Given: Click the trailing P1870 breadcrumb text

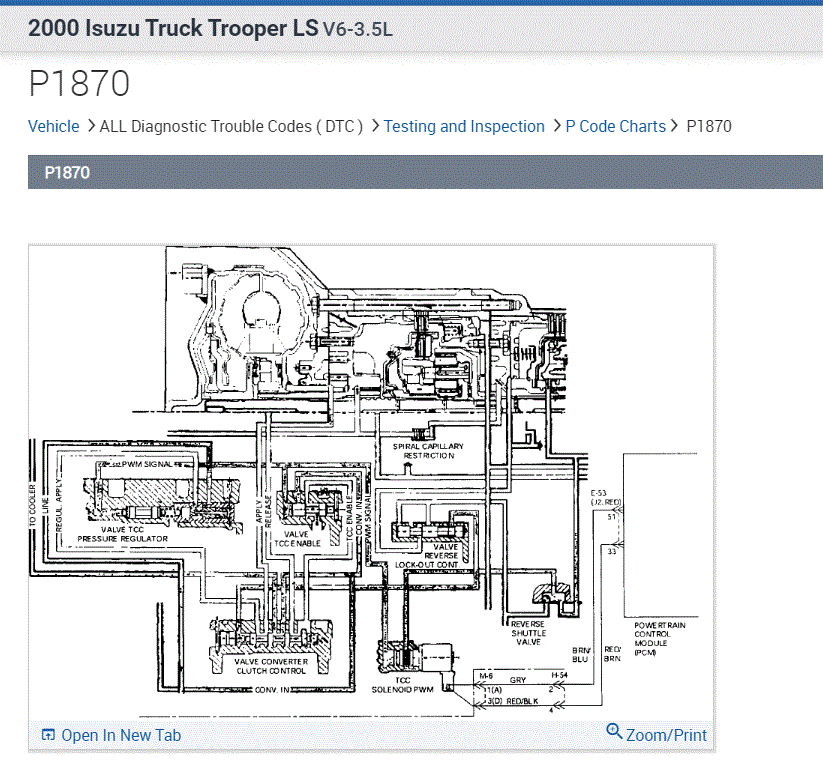Looking at the screenshot, I should pyautogui.click(x=709, y=127).
